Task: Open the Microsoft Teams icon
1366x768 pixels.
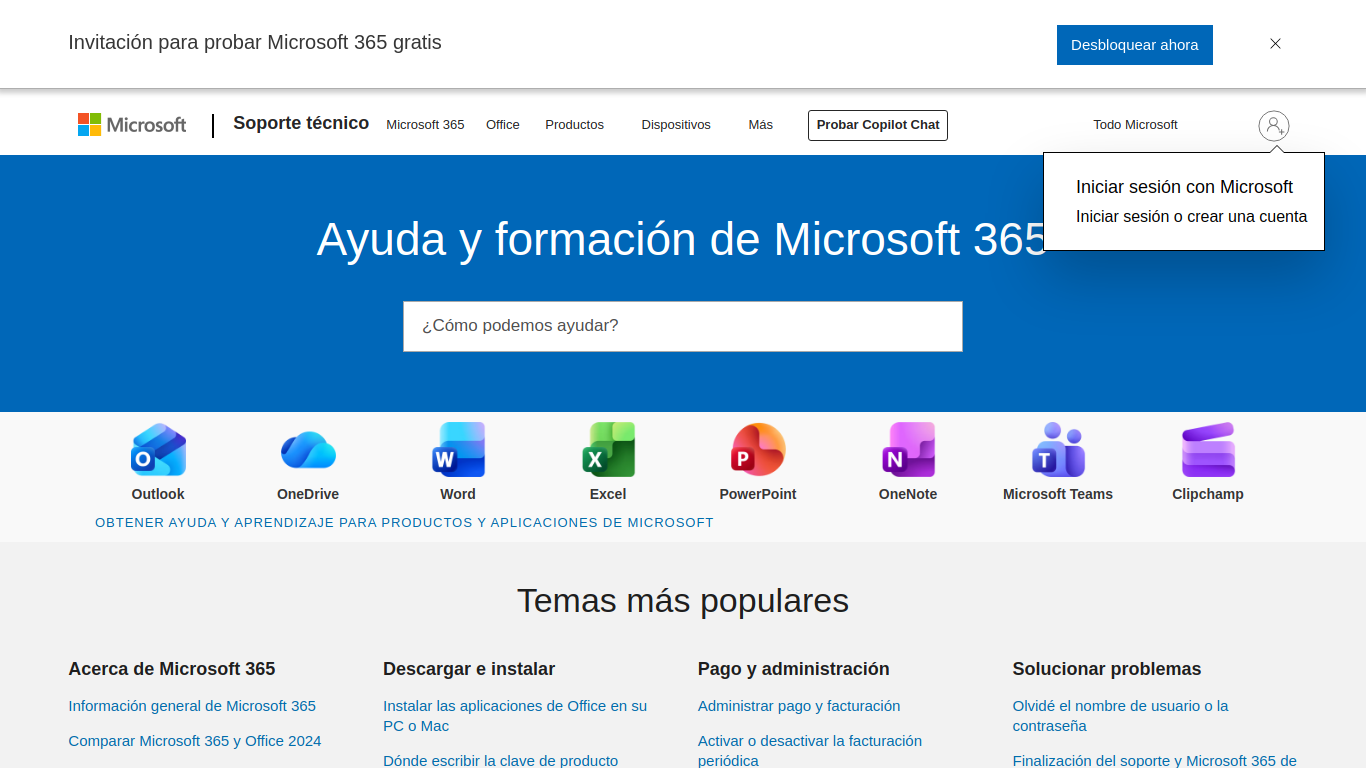Action: click(x=1058, y=450)
